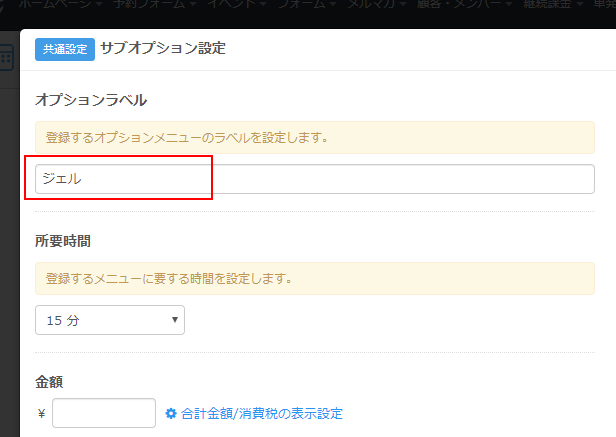Click the blue 共通設定 badge
Screen dimensions: 616x437
[64, 49]
